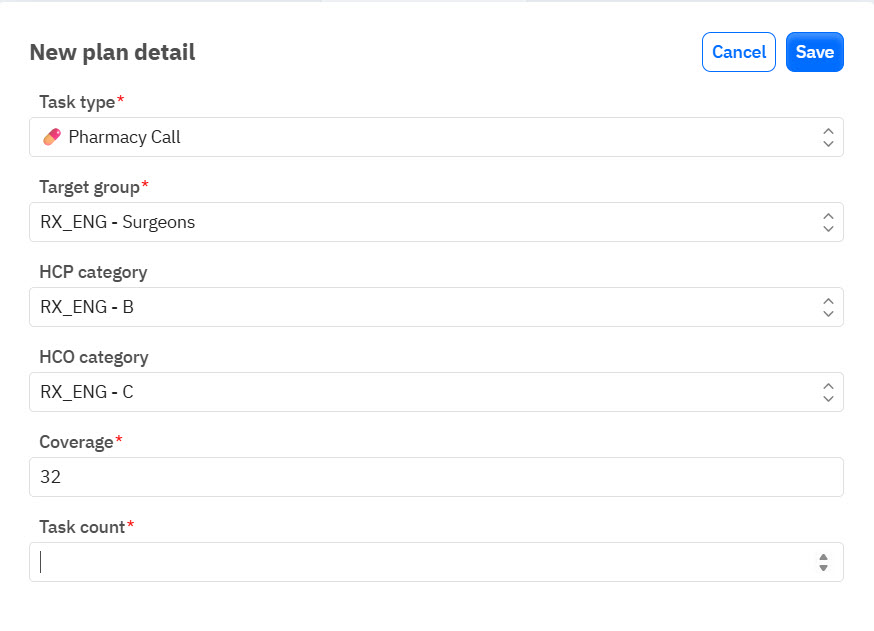Screen dimensions: 874x631
Task: Click the New plan detail heading
Action: click(112, 53)
